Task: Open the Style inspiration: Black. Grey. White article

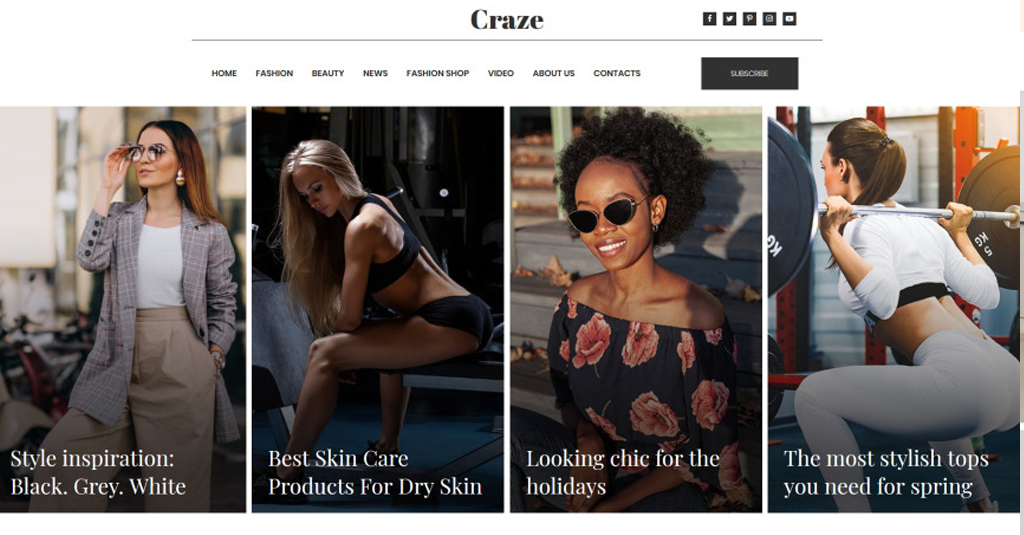Action: click(98, 472)
